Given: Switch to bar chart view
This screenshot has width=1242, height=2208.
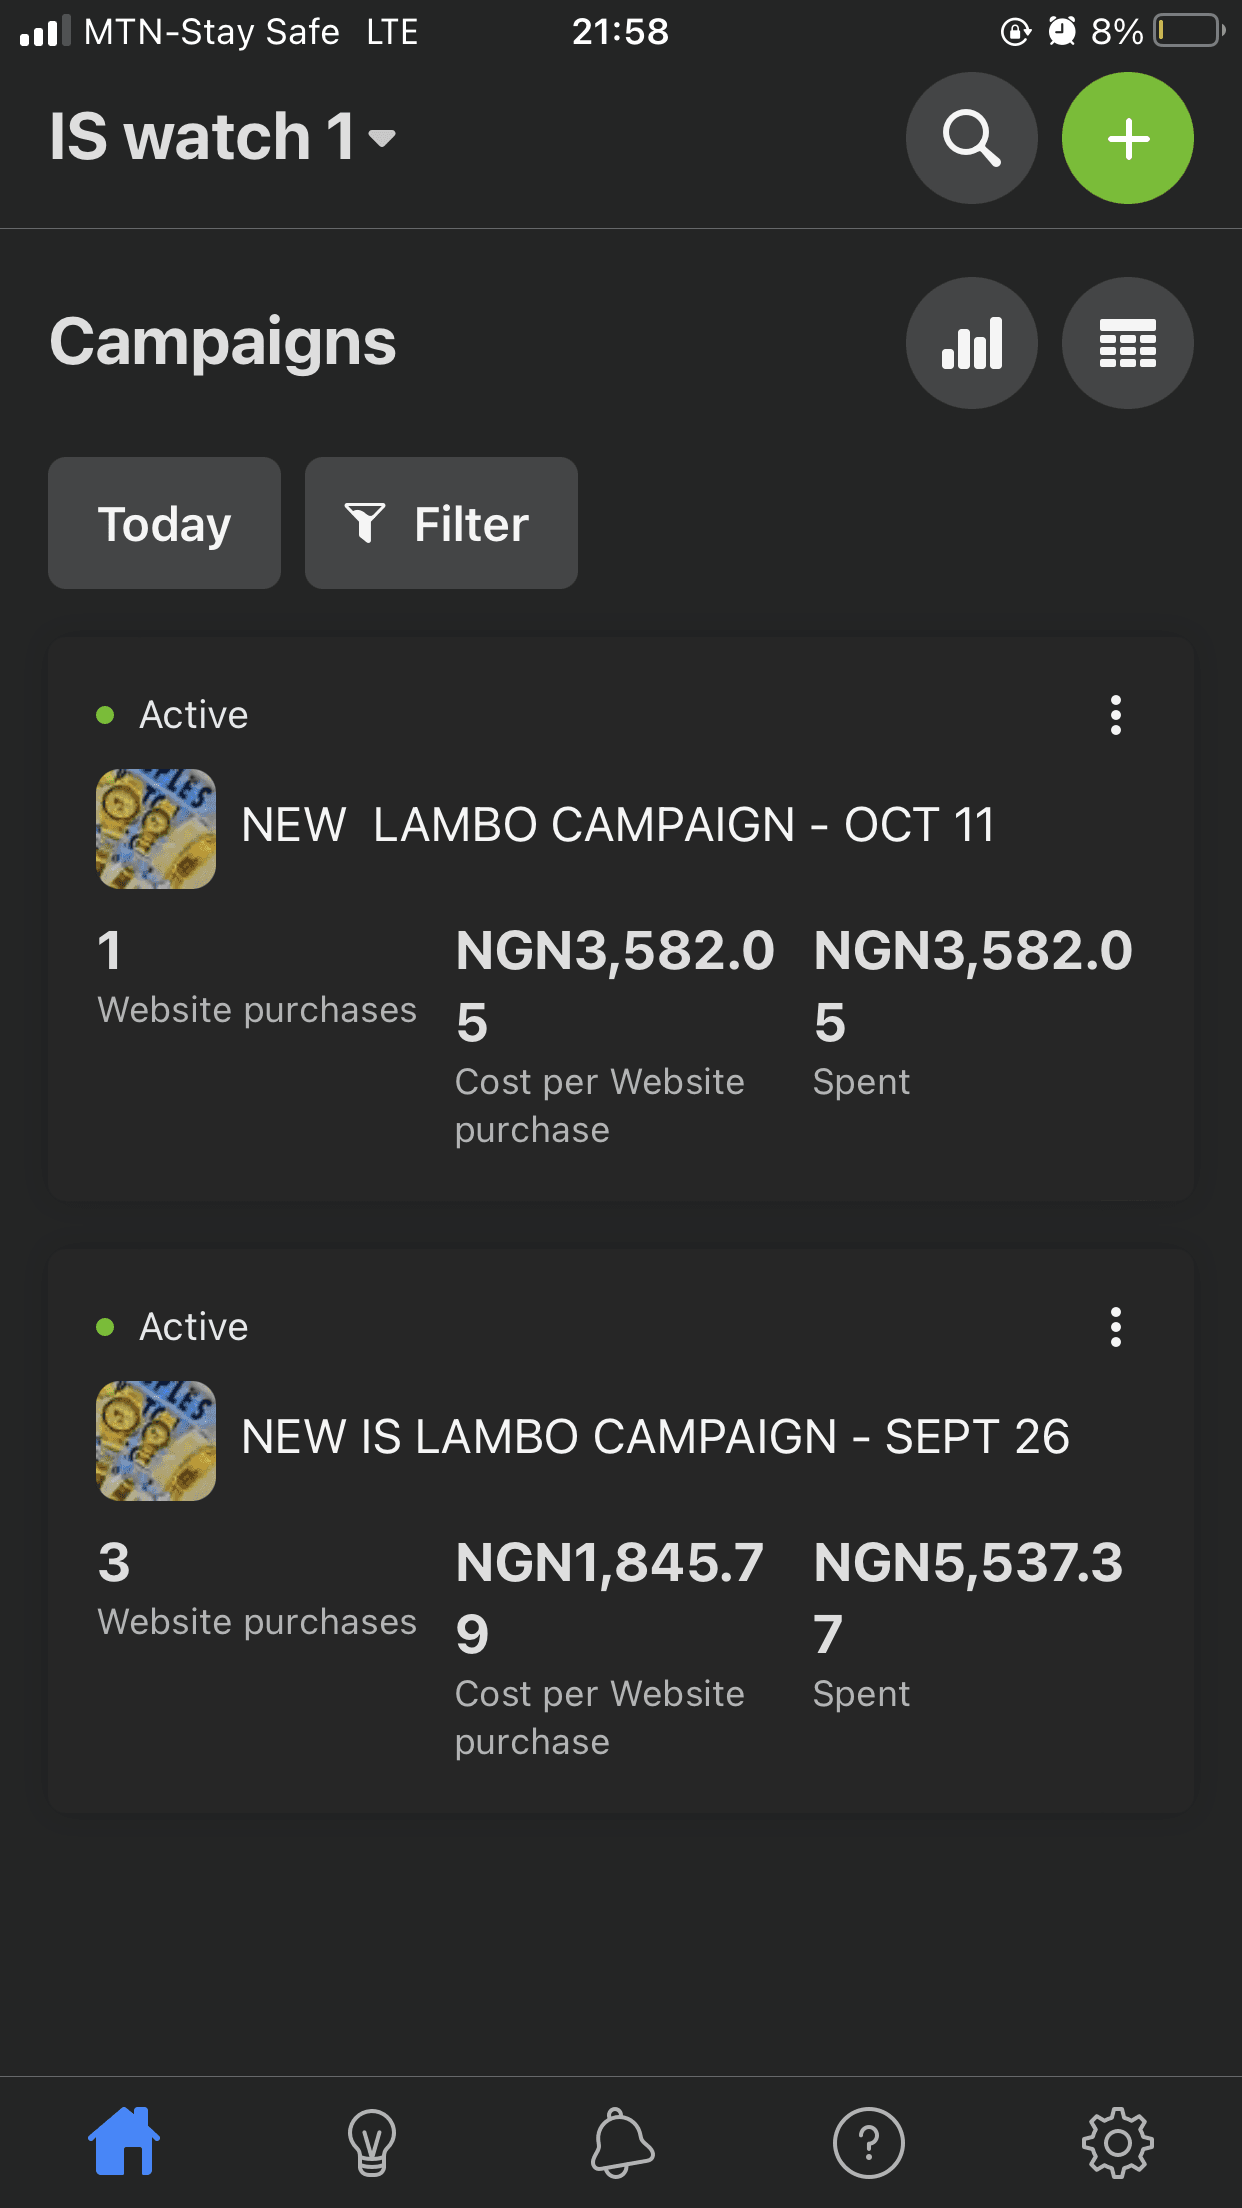Looking at the screenshot, I should [971, 343].
